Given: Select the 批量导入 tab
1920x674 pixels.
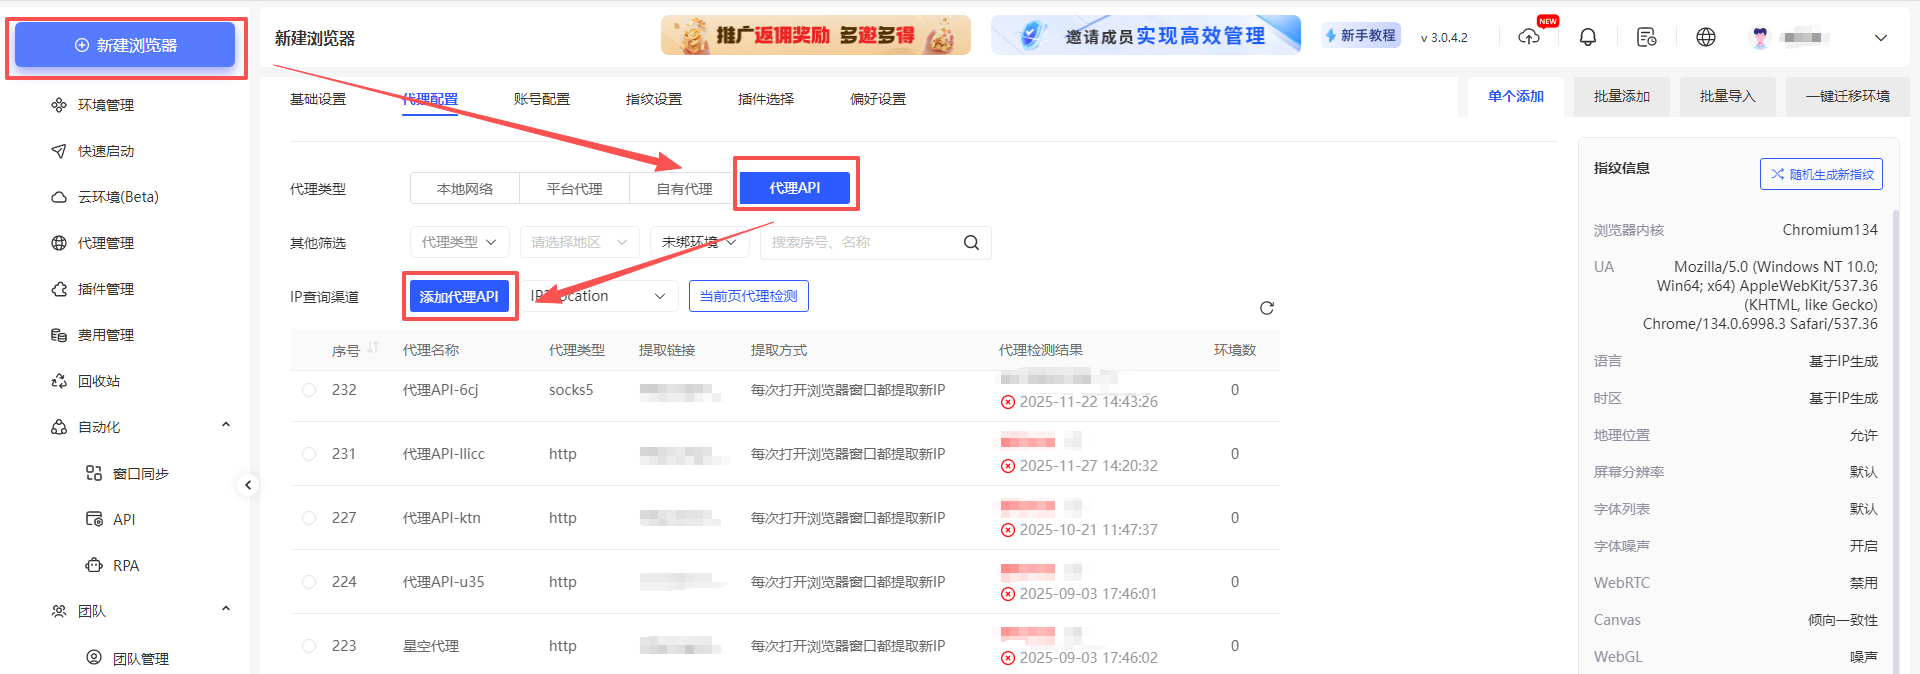Looking at the screenshot, I should point(1728,97).
